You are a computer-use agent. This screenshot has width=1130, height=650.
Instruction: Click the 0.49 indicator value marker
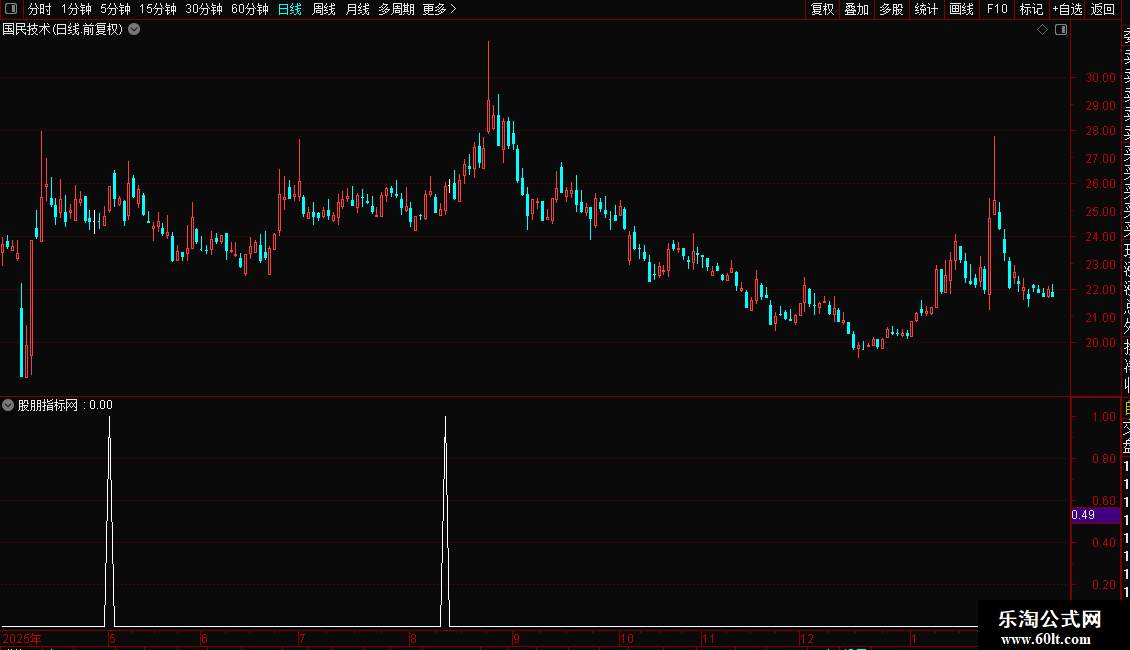pos(1095,515)
